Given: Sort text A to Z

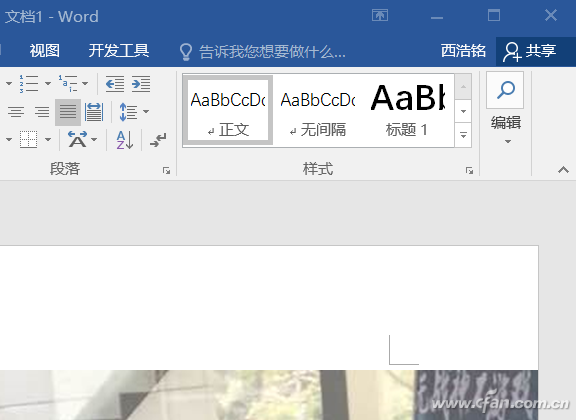Looking at the screenshot, I should point(125,140).
